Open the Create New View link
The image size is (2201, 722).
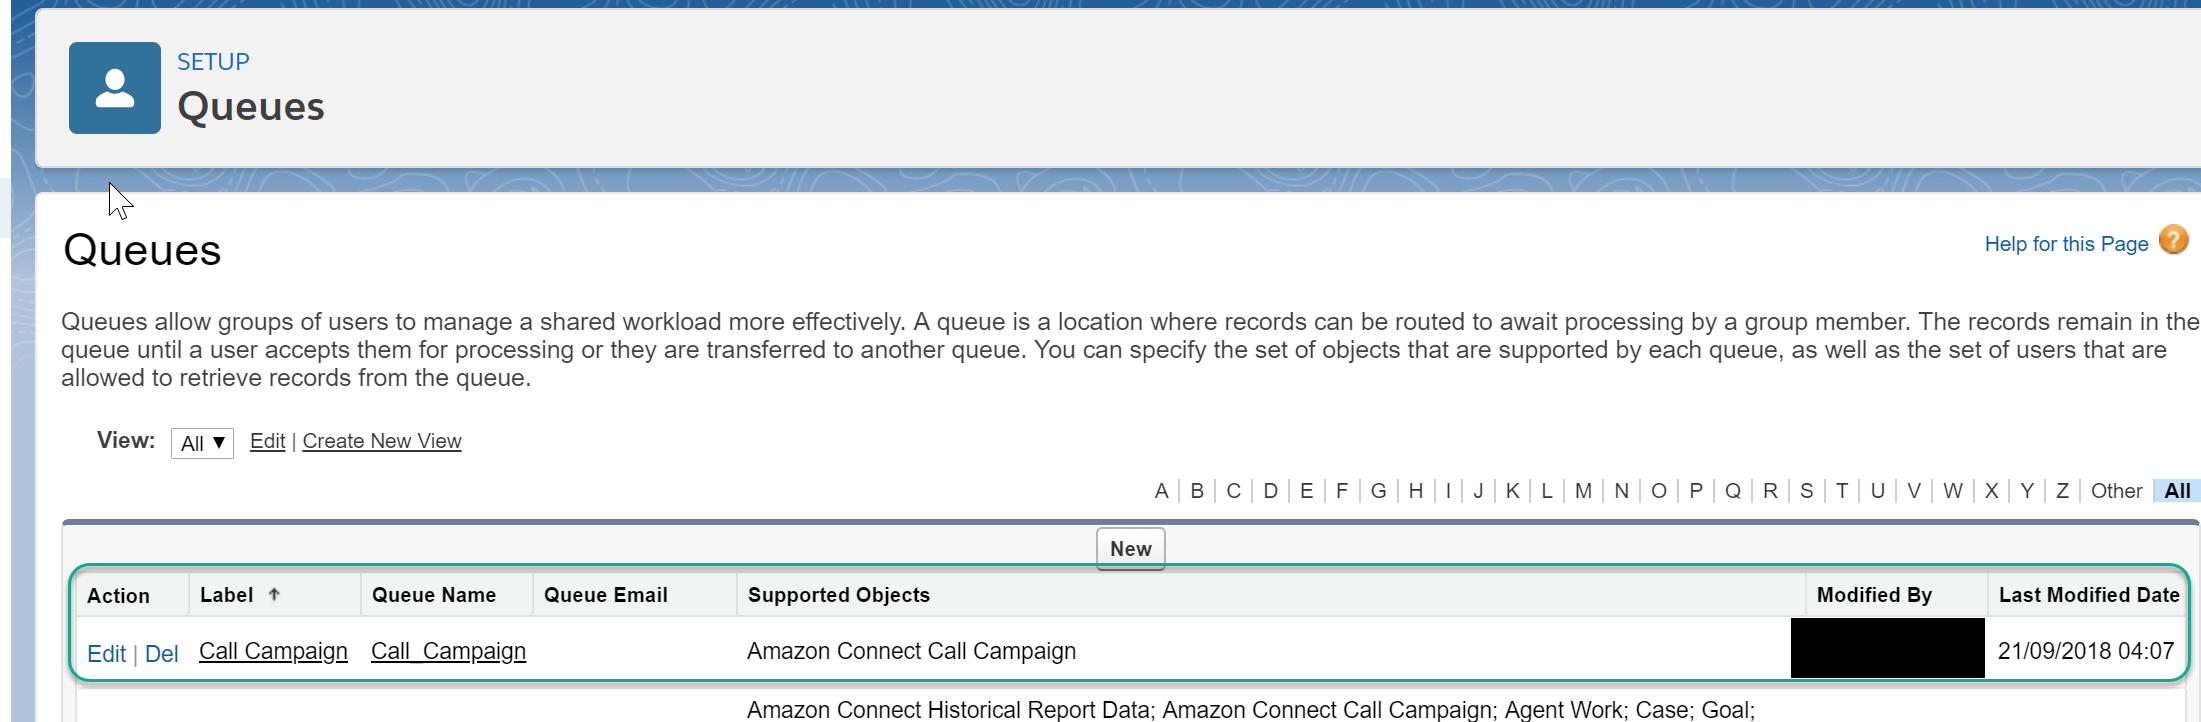(x=382, y=441)
